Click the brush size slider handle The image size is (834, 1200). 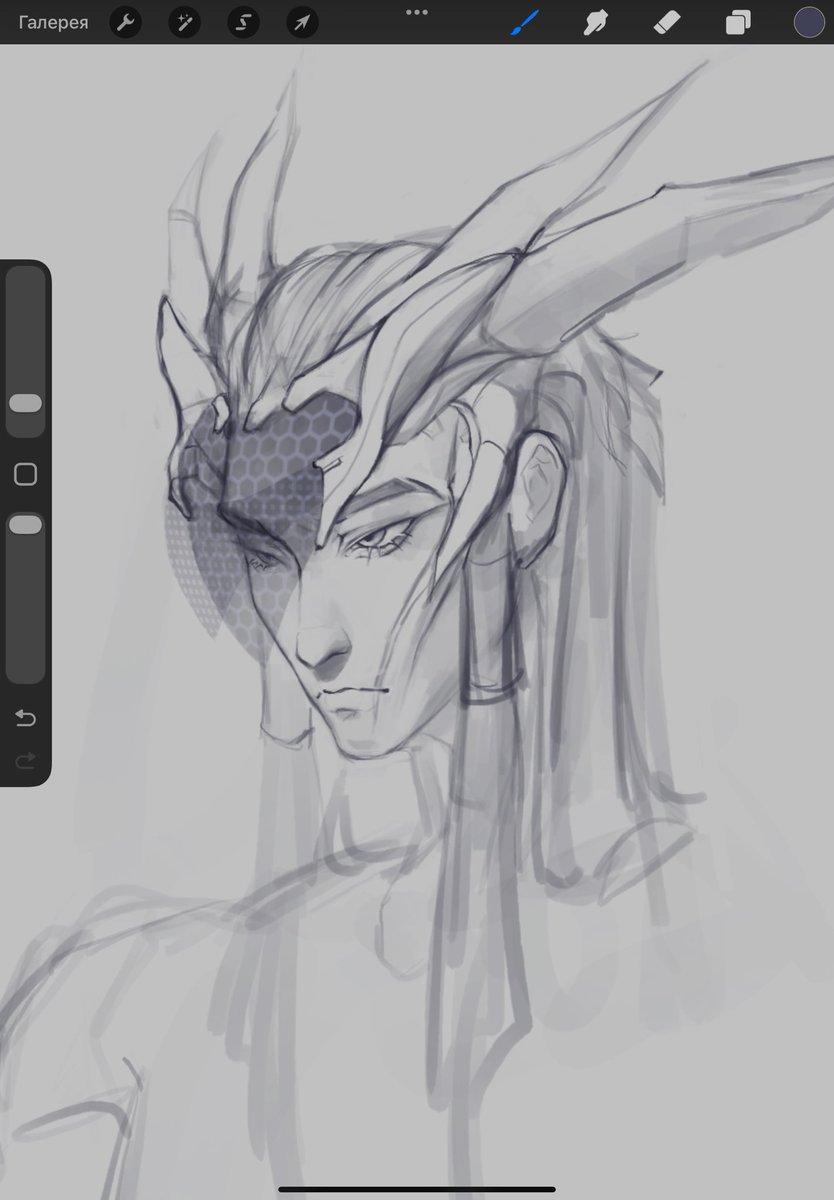pyautogui.click(x=25, y=403)
